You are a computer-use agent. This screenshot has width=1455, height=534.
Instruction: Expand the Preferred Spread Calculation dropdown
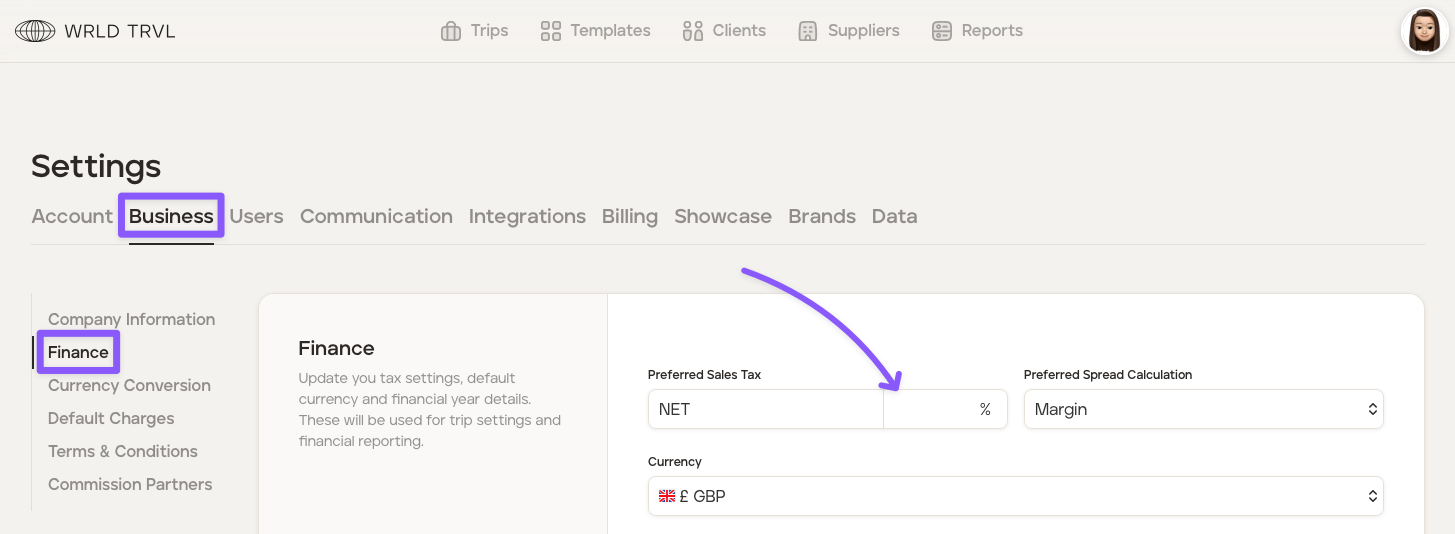1203,409
